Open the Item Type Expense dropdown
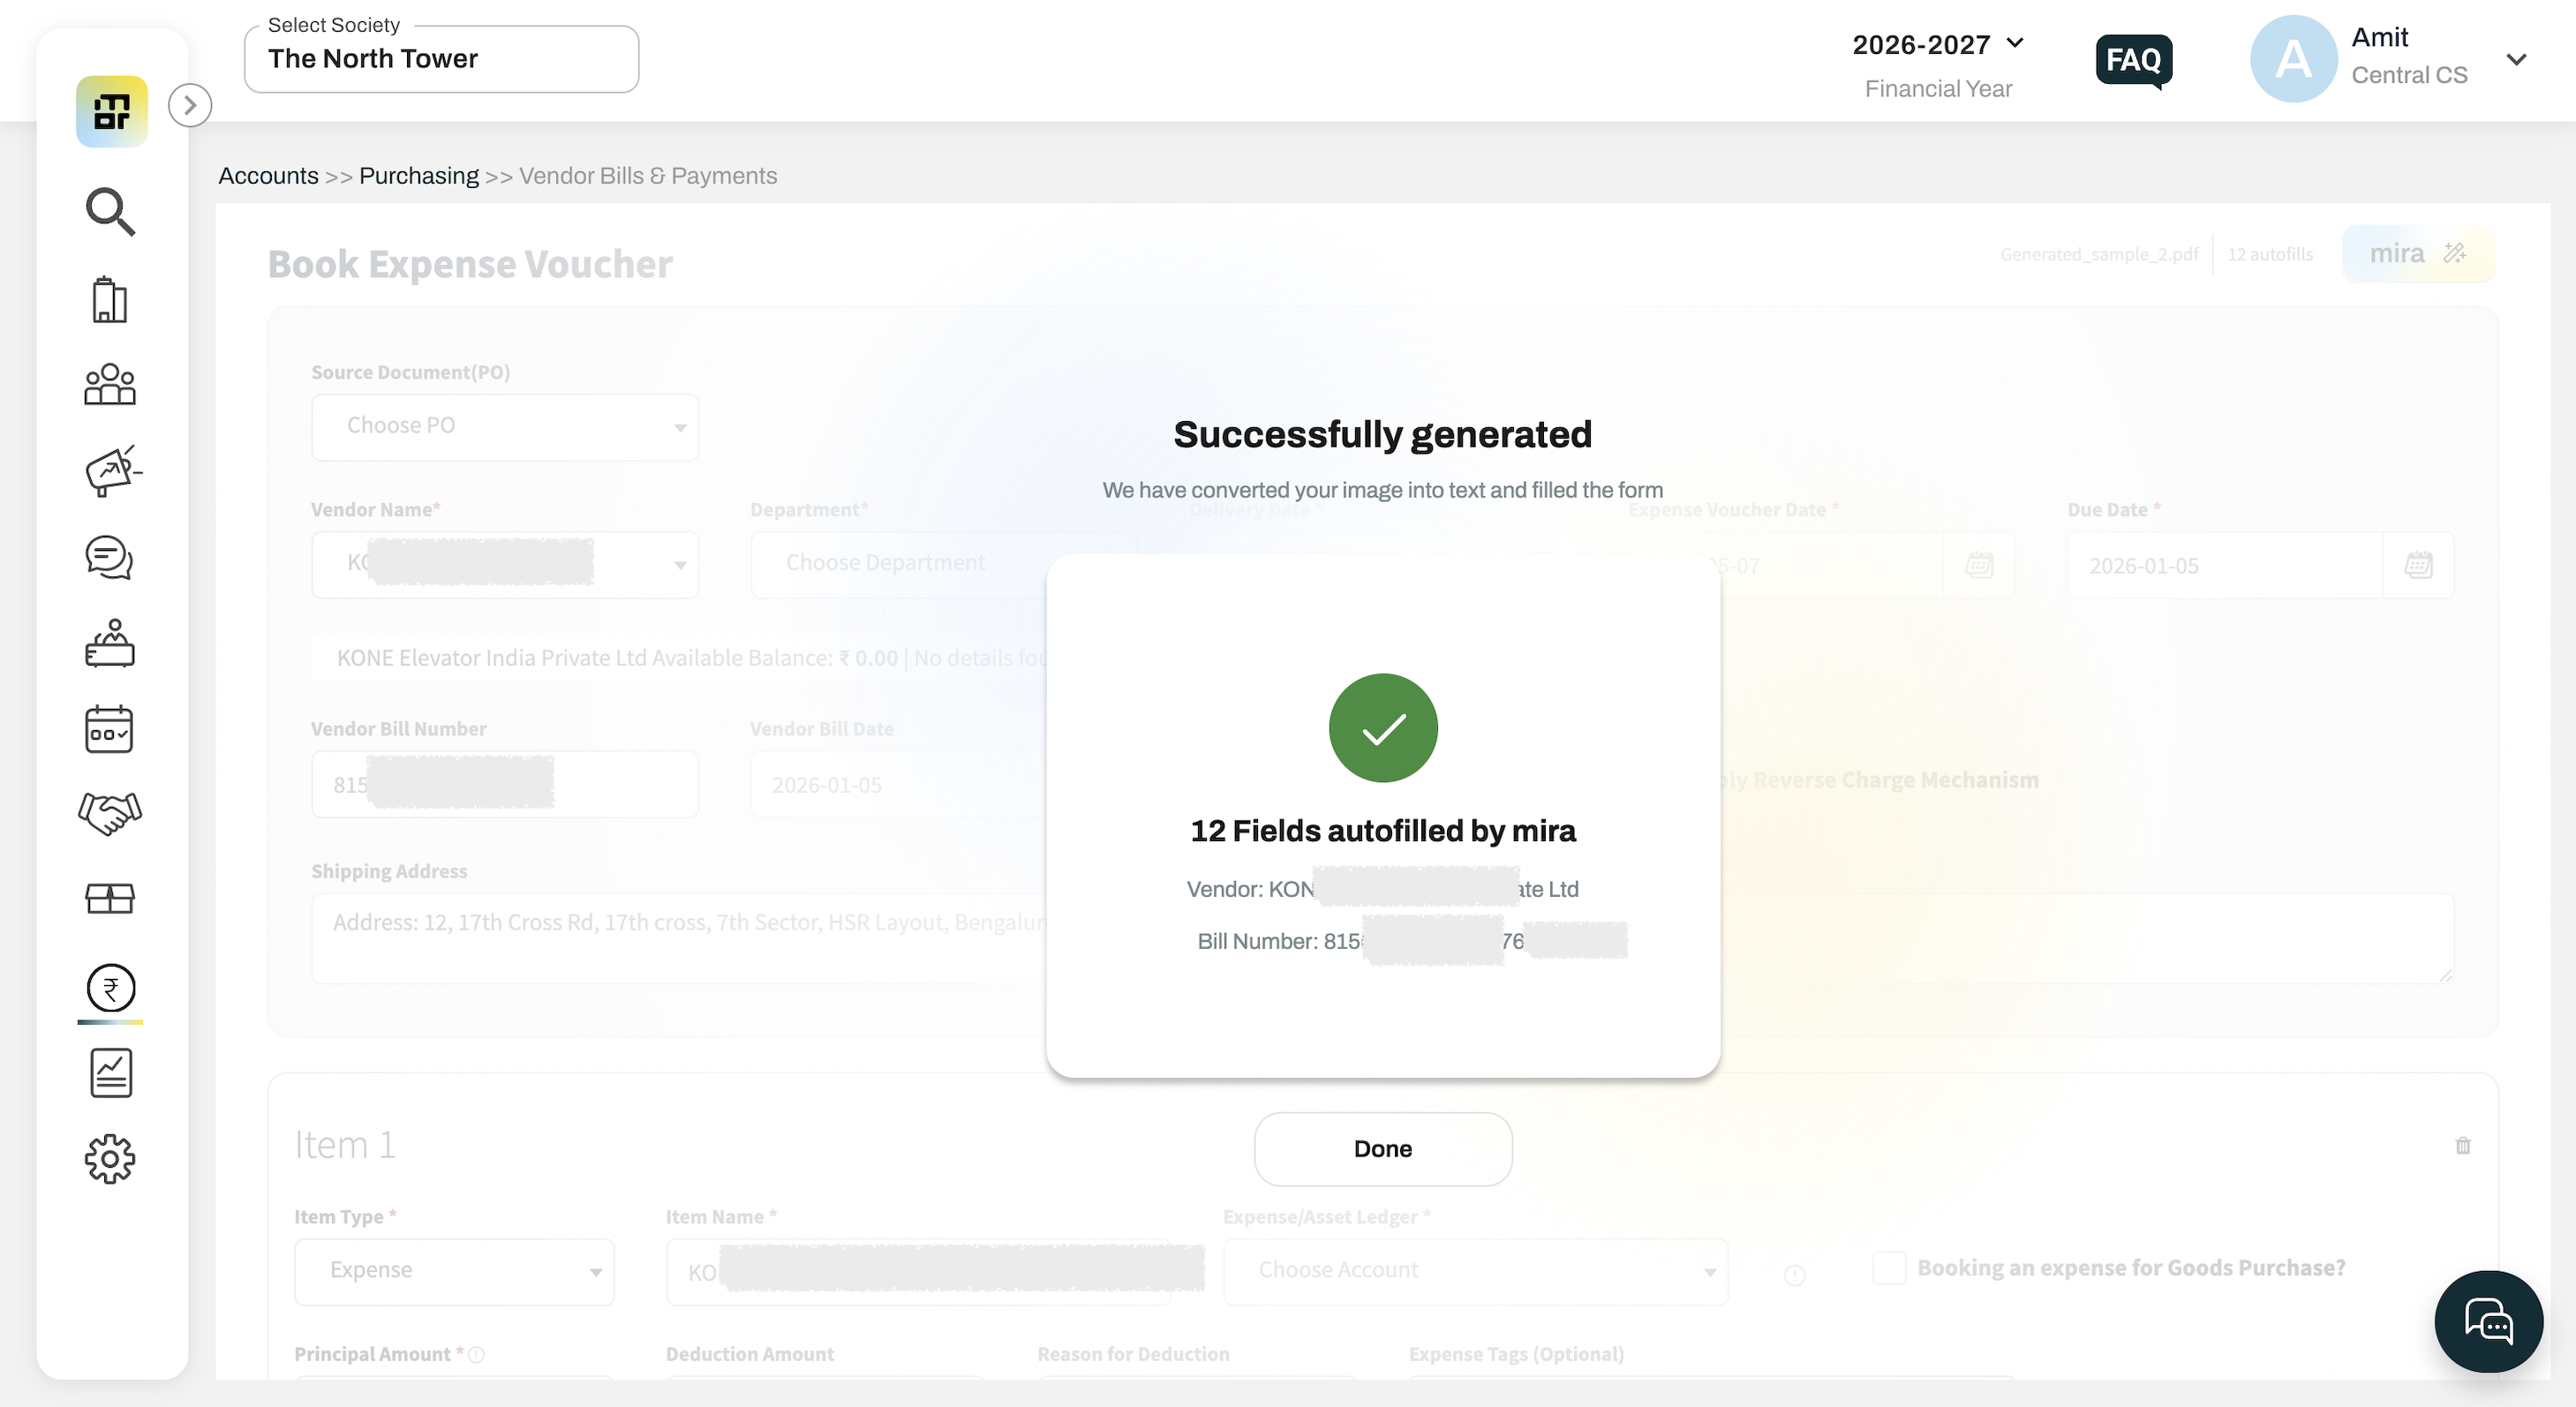This screenshot has height=1407, width=2576. [x=454, y=1271]
